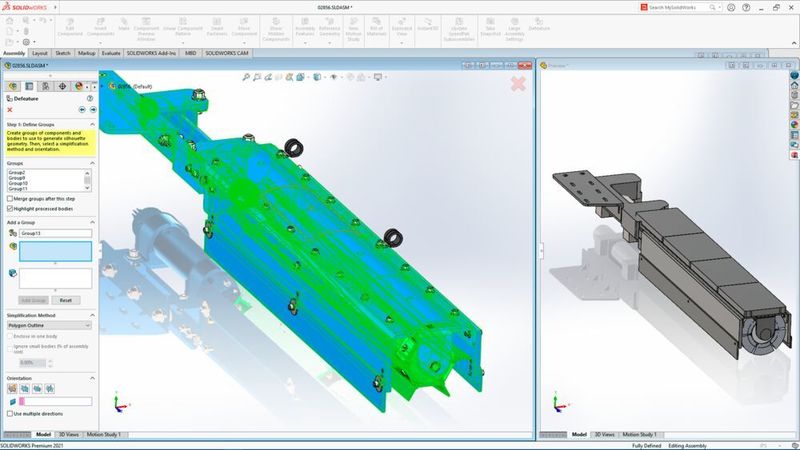Viewport: 800px width, 450px height.
Task: Collapse Step 1: Define Groups section
Action: (x=92, y=124)
